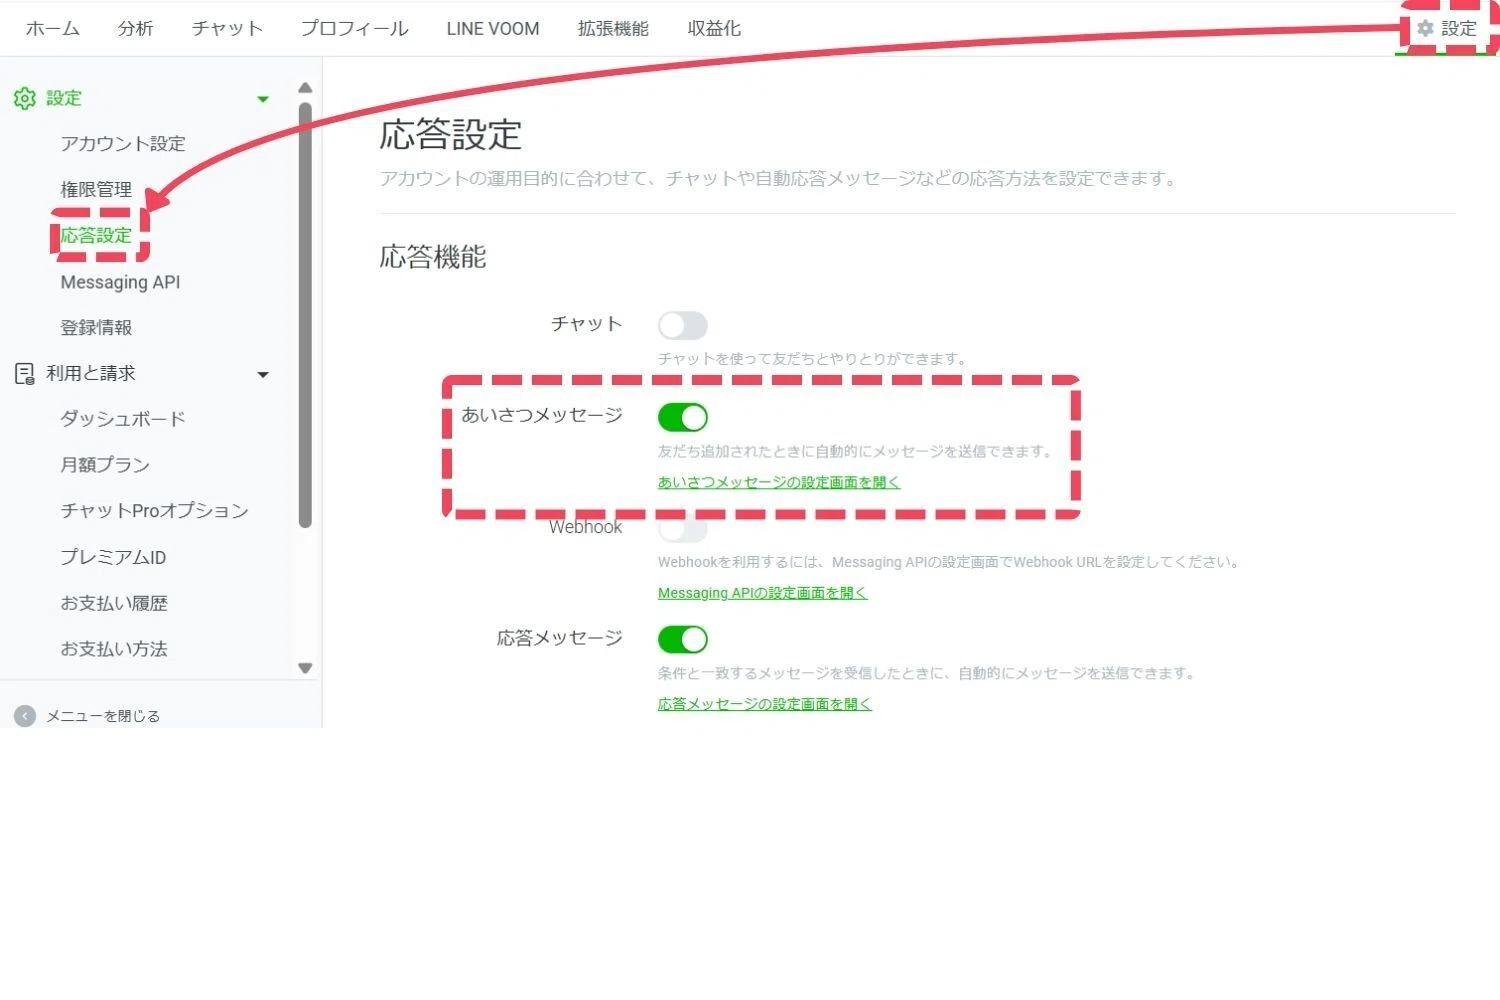Select アカウント設定 in the sidebar

123,144
